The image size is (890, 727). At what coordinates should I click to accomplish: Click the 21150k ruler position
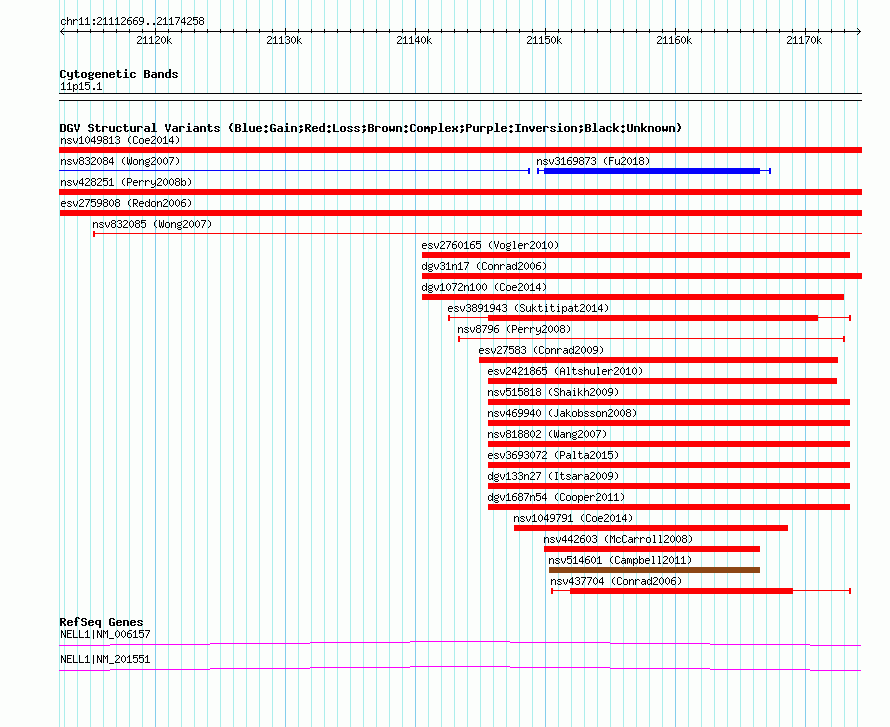pyautogui.click(x=544, y=40)
